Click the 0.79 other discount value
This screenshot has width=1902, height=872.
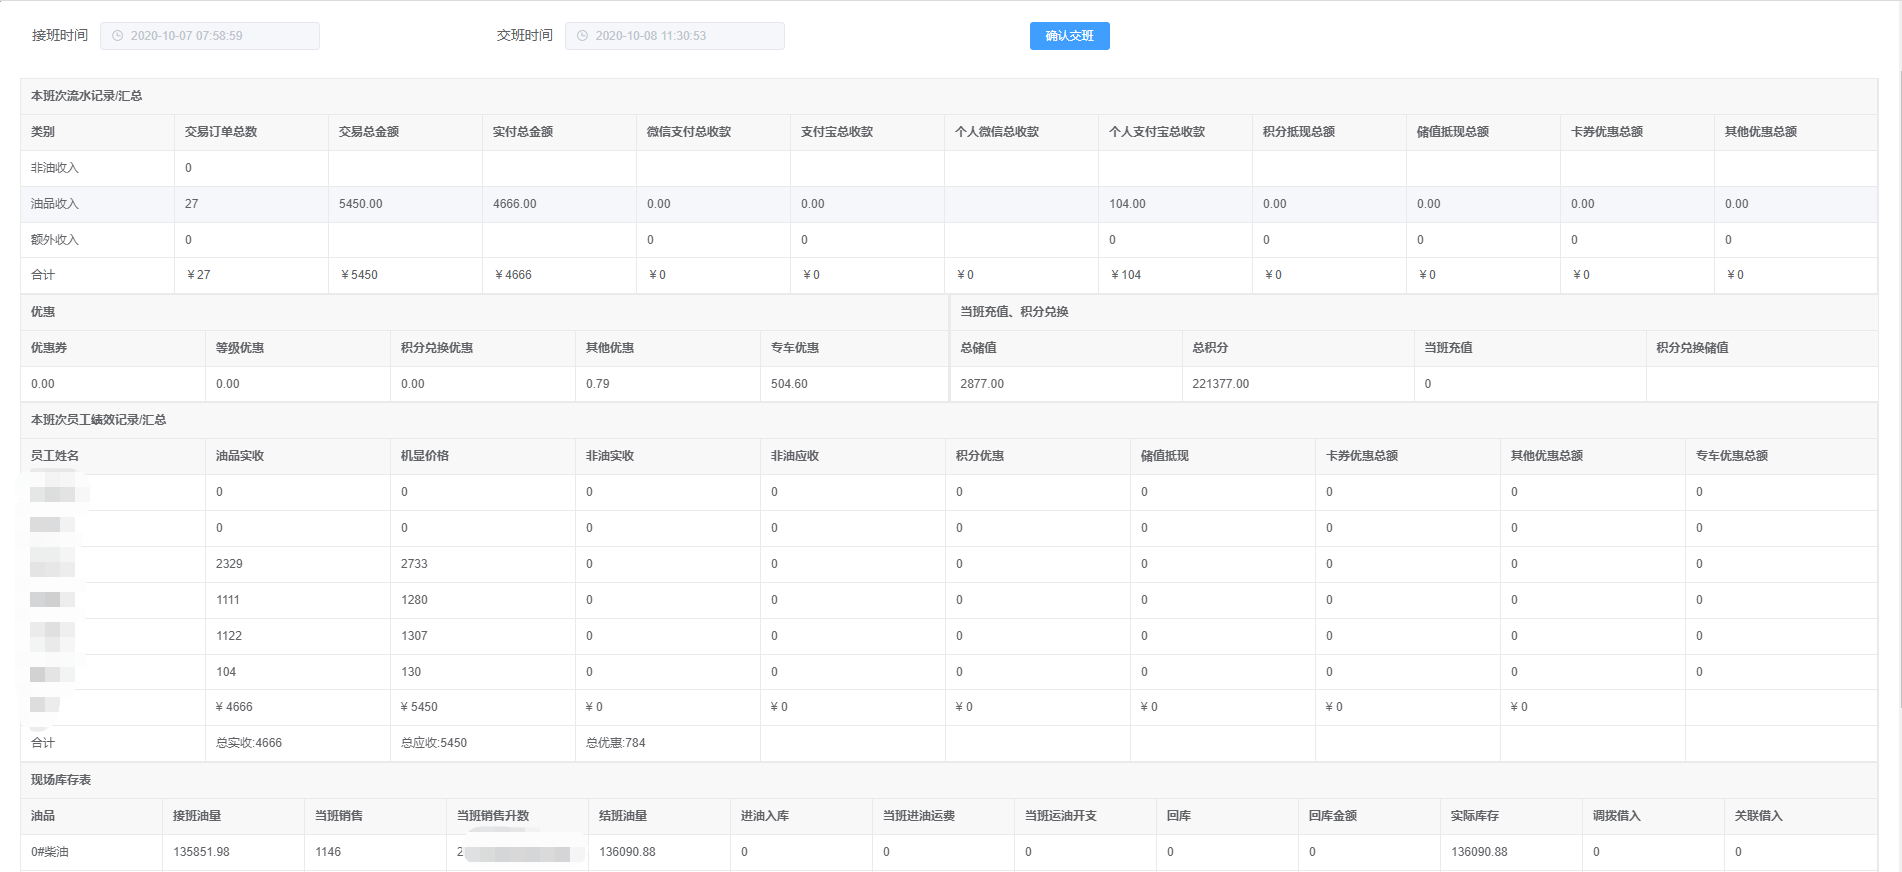598,384
